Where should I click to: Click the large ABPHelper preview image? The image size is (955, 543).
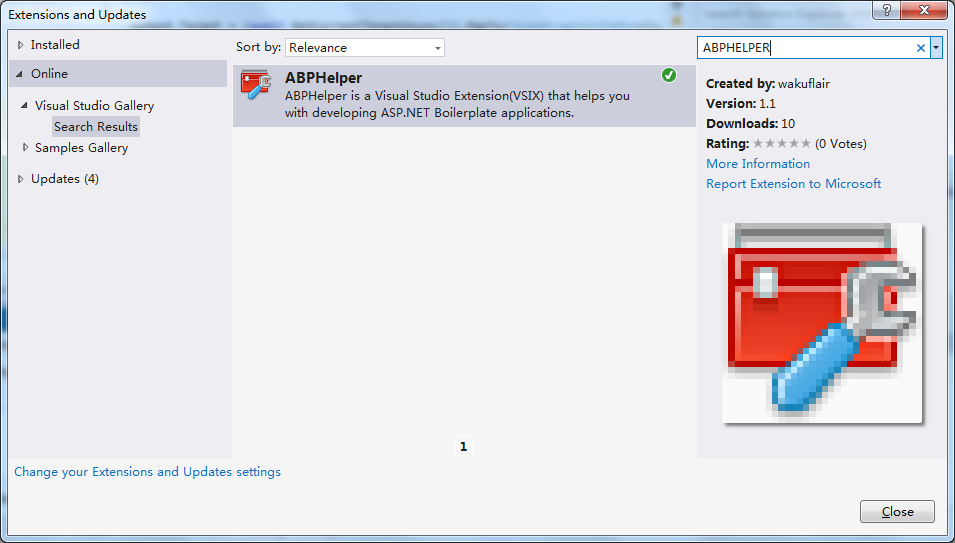pyautogui.click(x=822, y=323)
